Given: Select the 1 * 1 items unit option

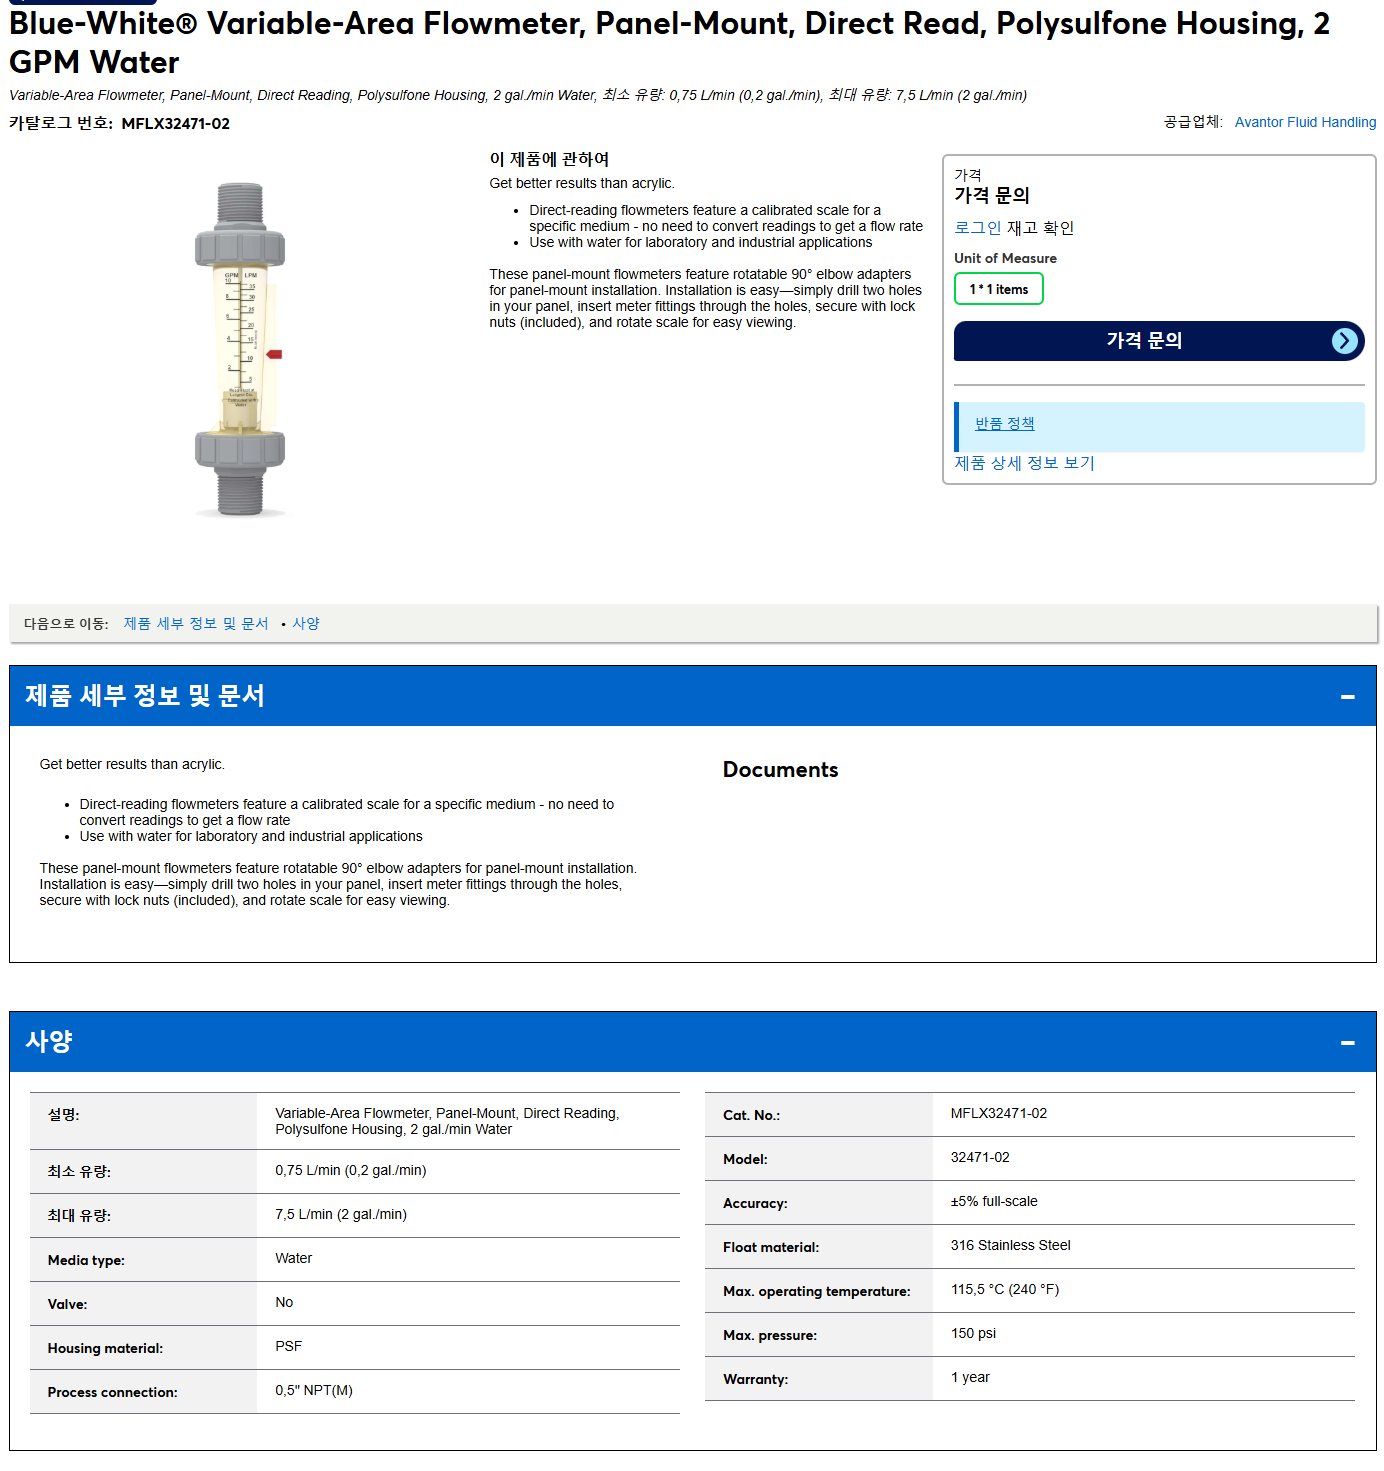Looking at the screenshot, I should coord(998,289).
